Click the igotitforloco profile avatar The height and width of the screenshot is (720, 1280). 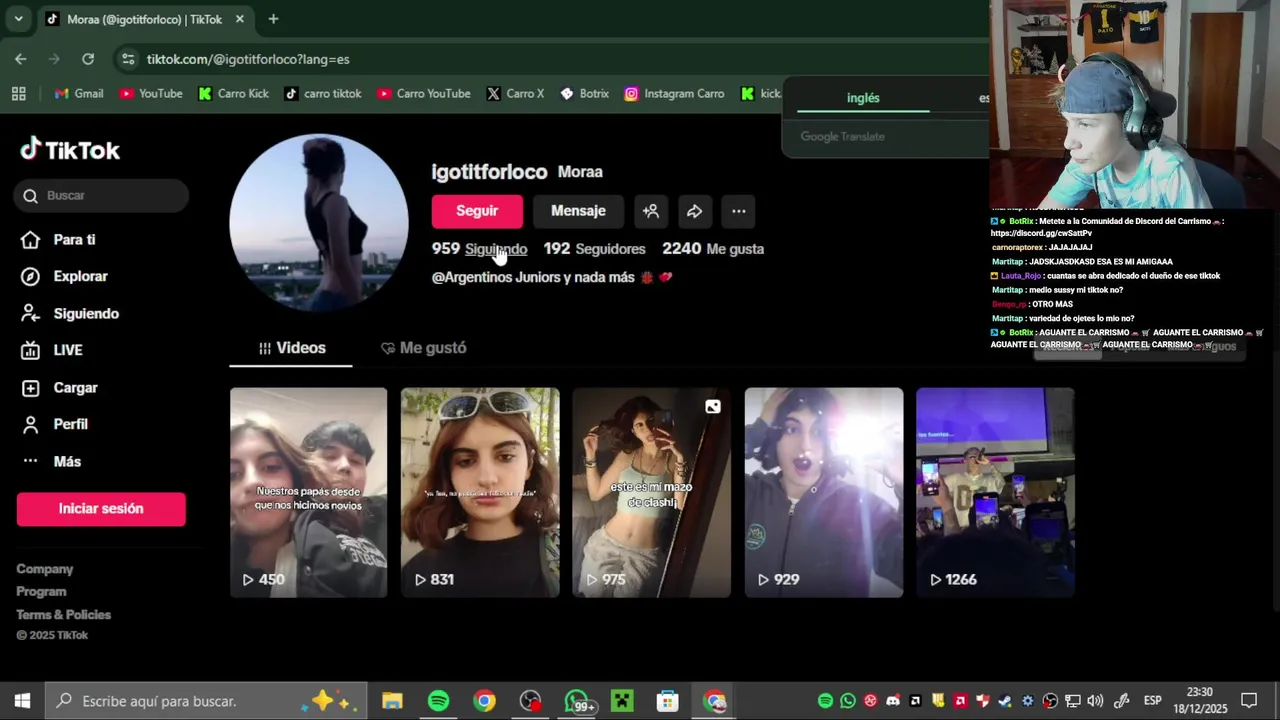click(319, 223)
